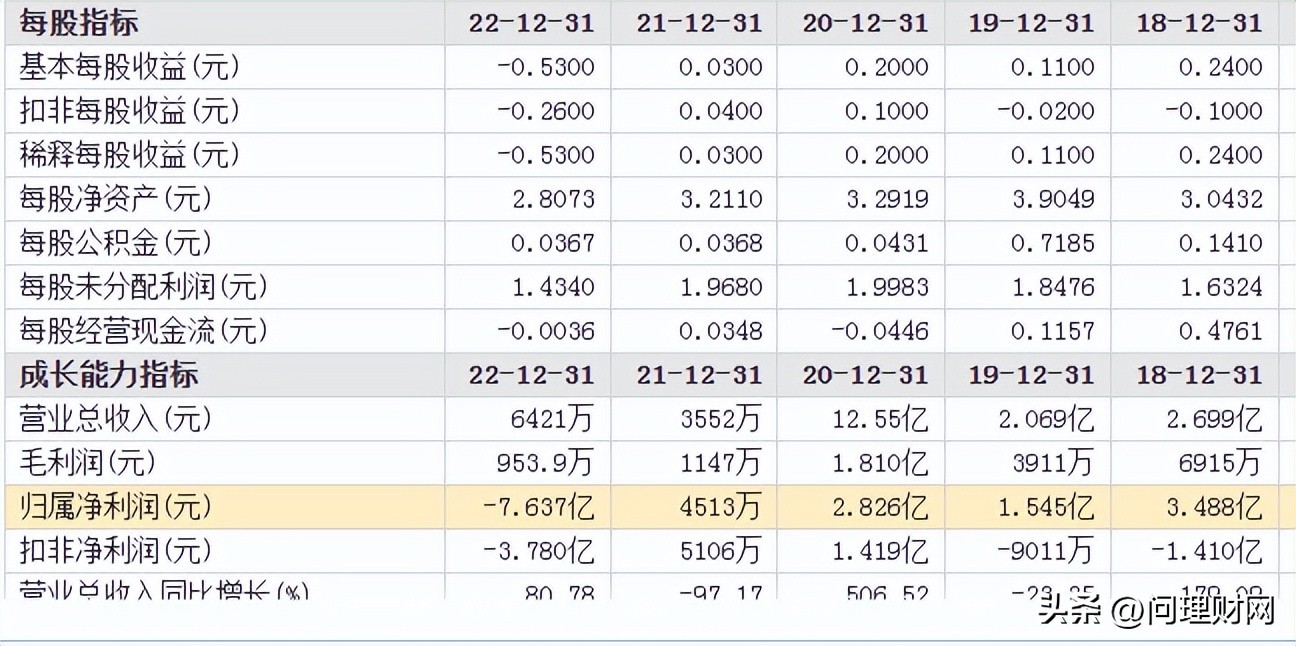Select the highlighted 归属净利润(元) row label
Image resolution: width=1296 pixels, height=646 pixels.
(x=115, y=507)
